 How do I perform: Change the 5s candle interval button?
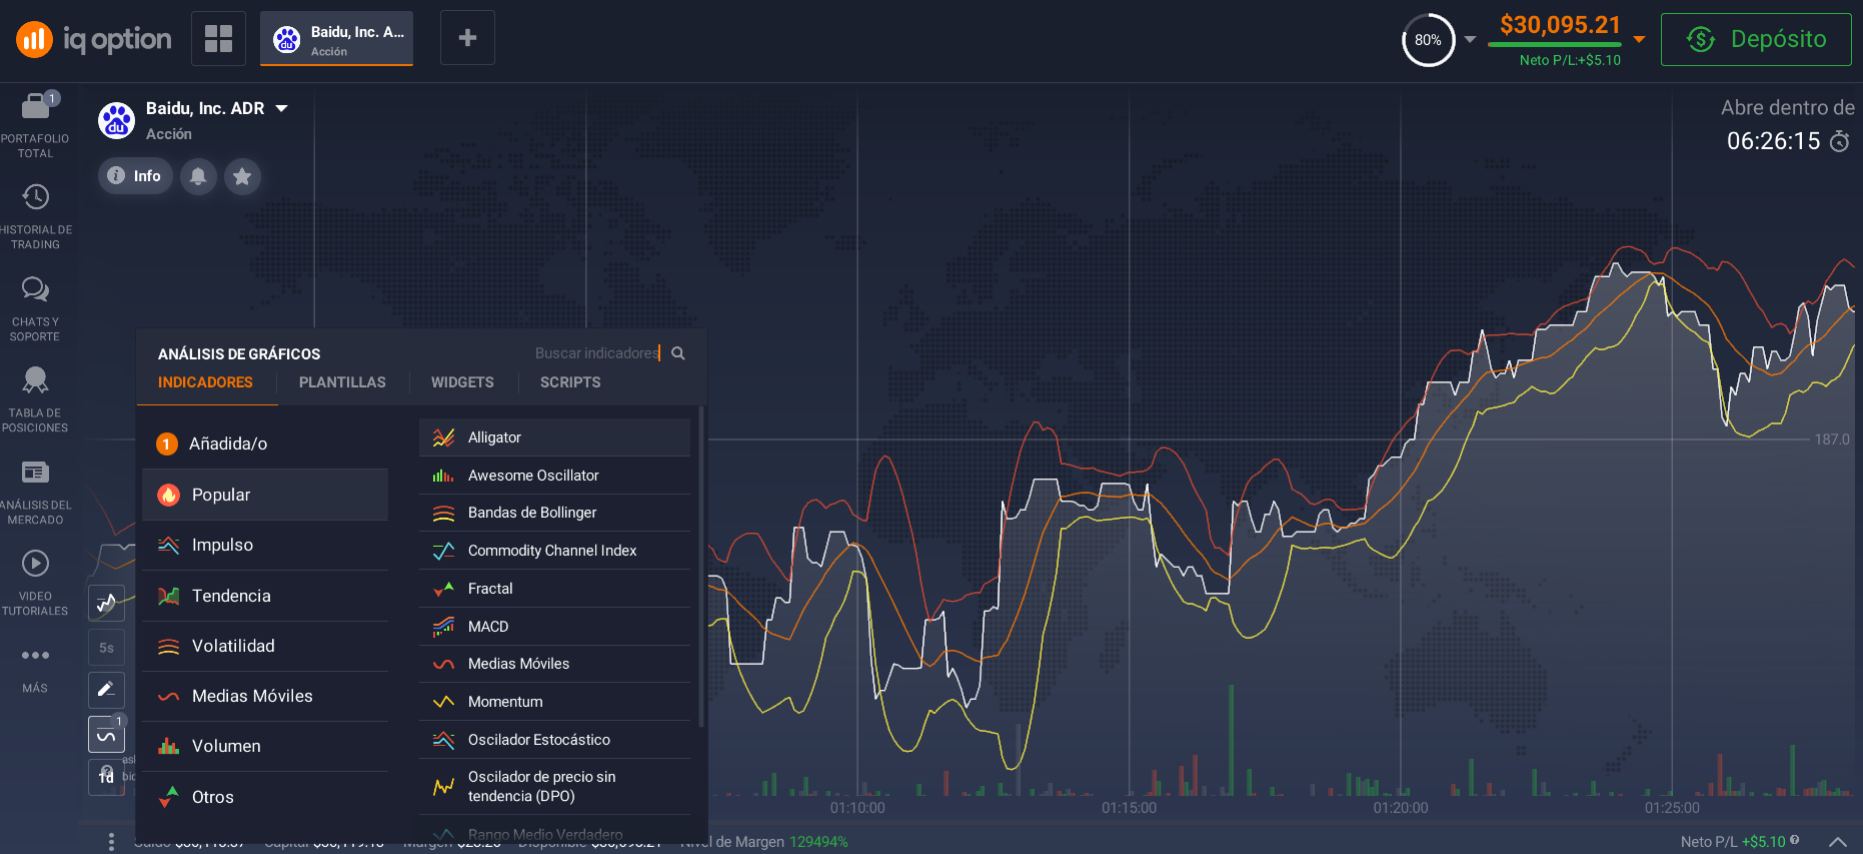click(106, 647)
